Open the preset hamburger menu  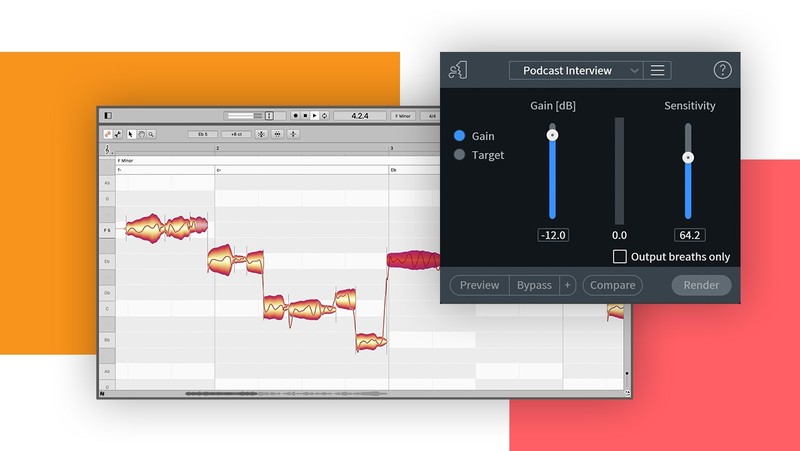[x=657, y=70]
